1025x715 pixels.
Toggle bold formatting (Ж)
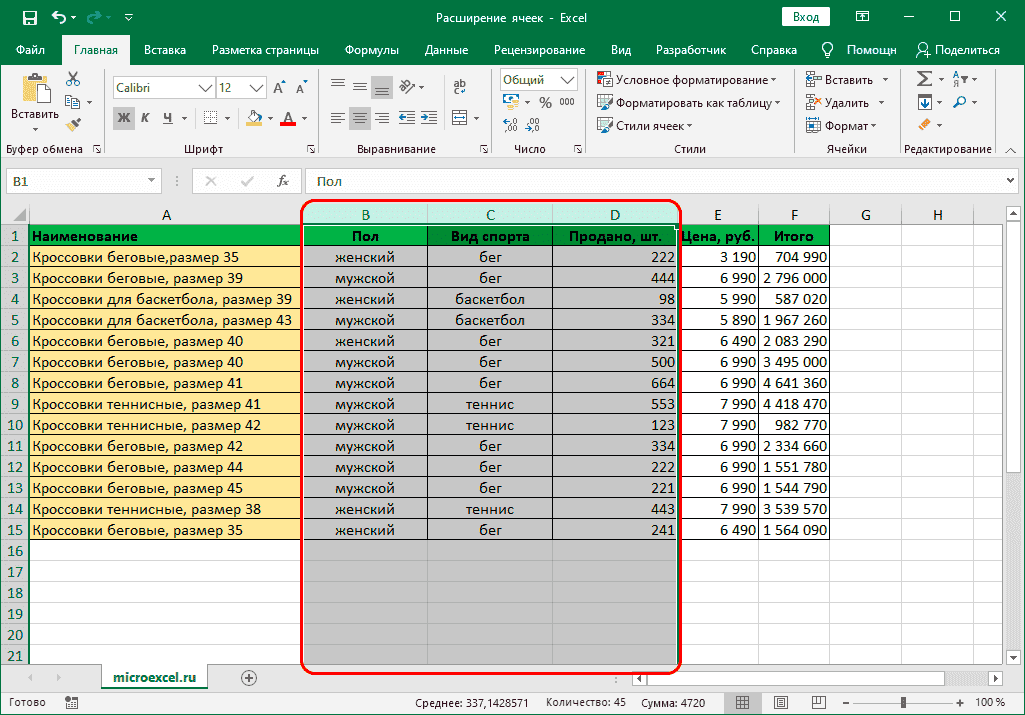124,118
